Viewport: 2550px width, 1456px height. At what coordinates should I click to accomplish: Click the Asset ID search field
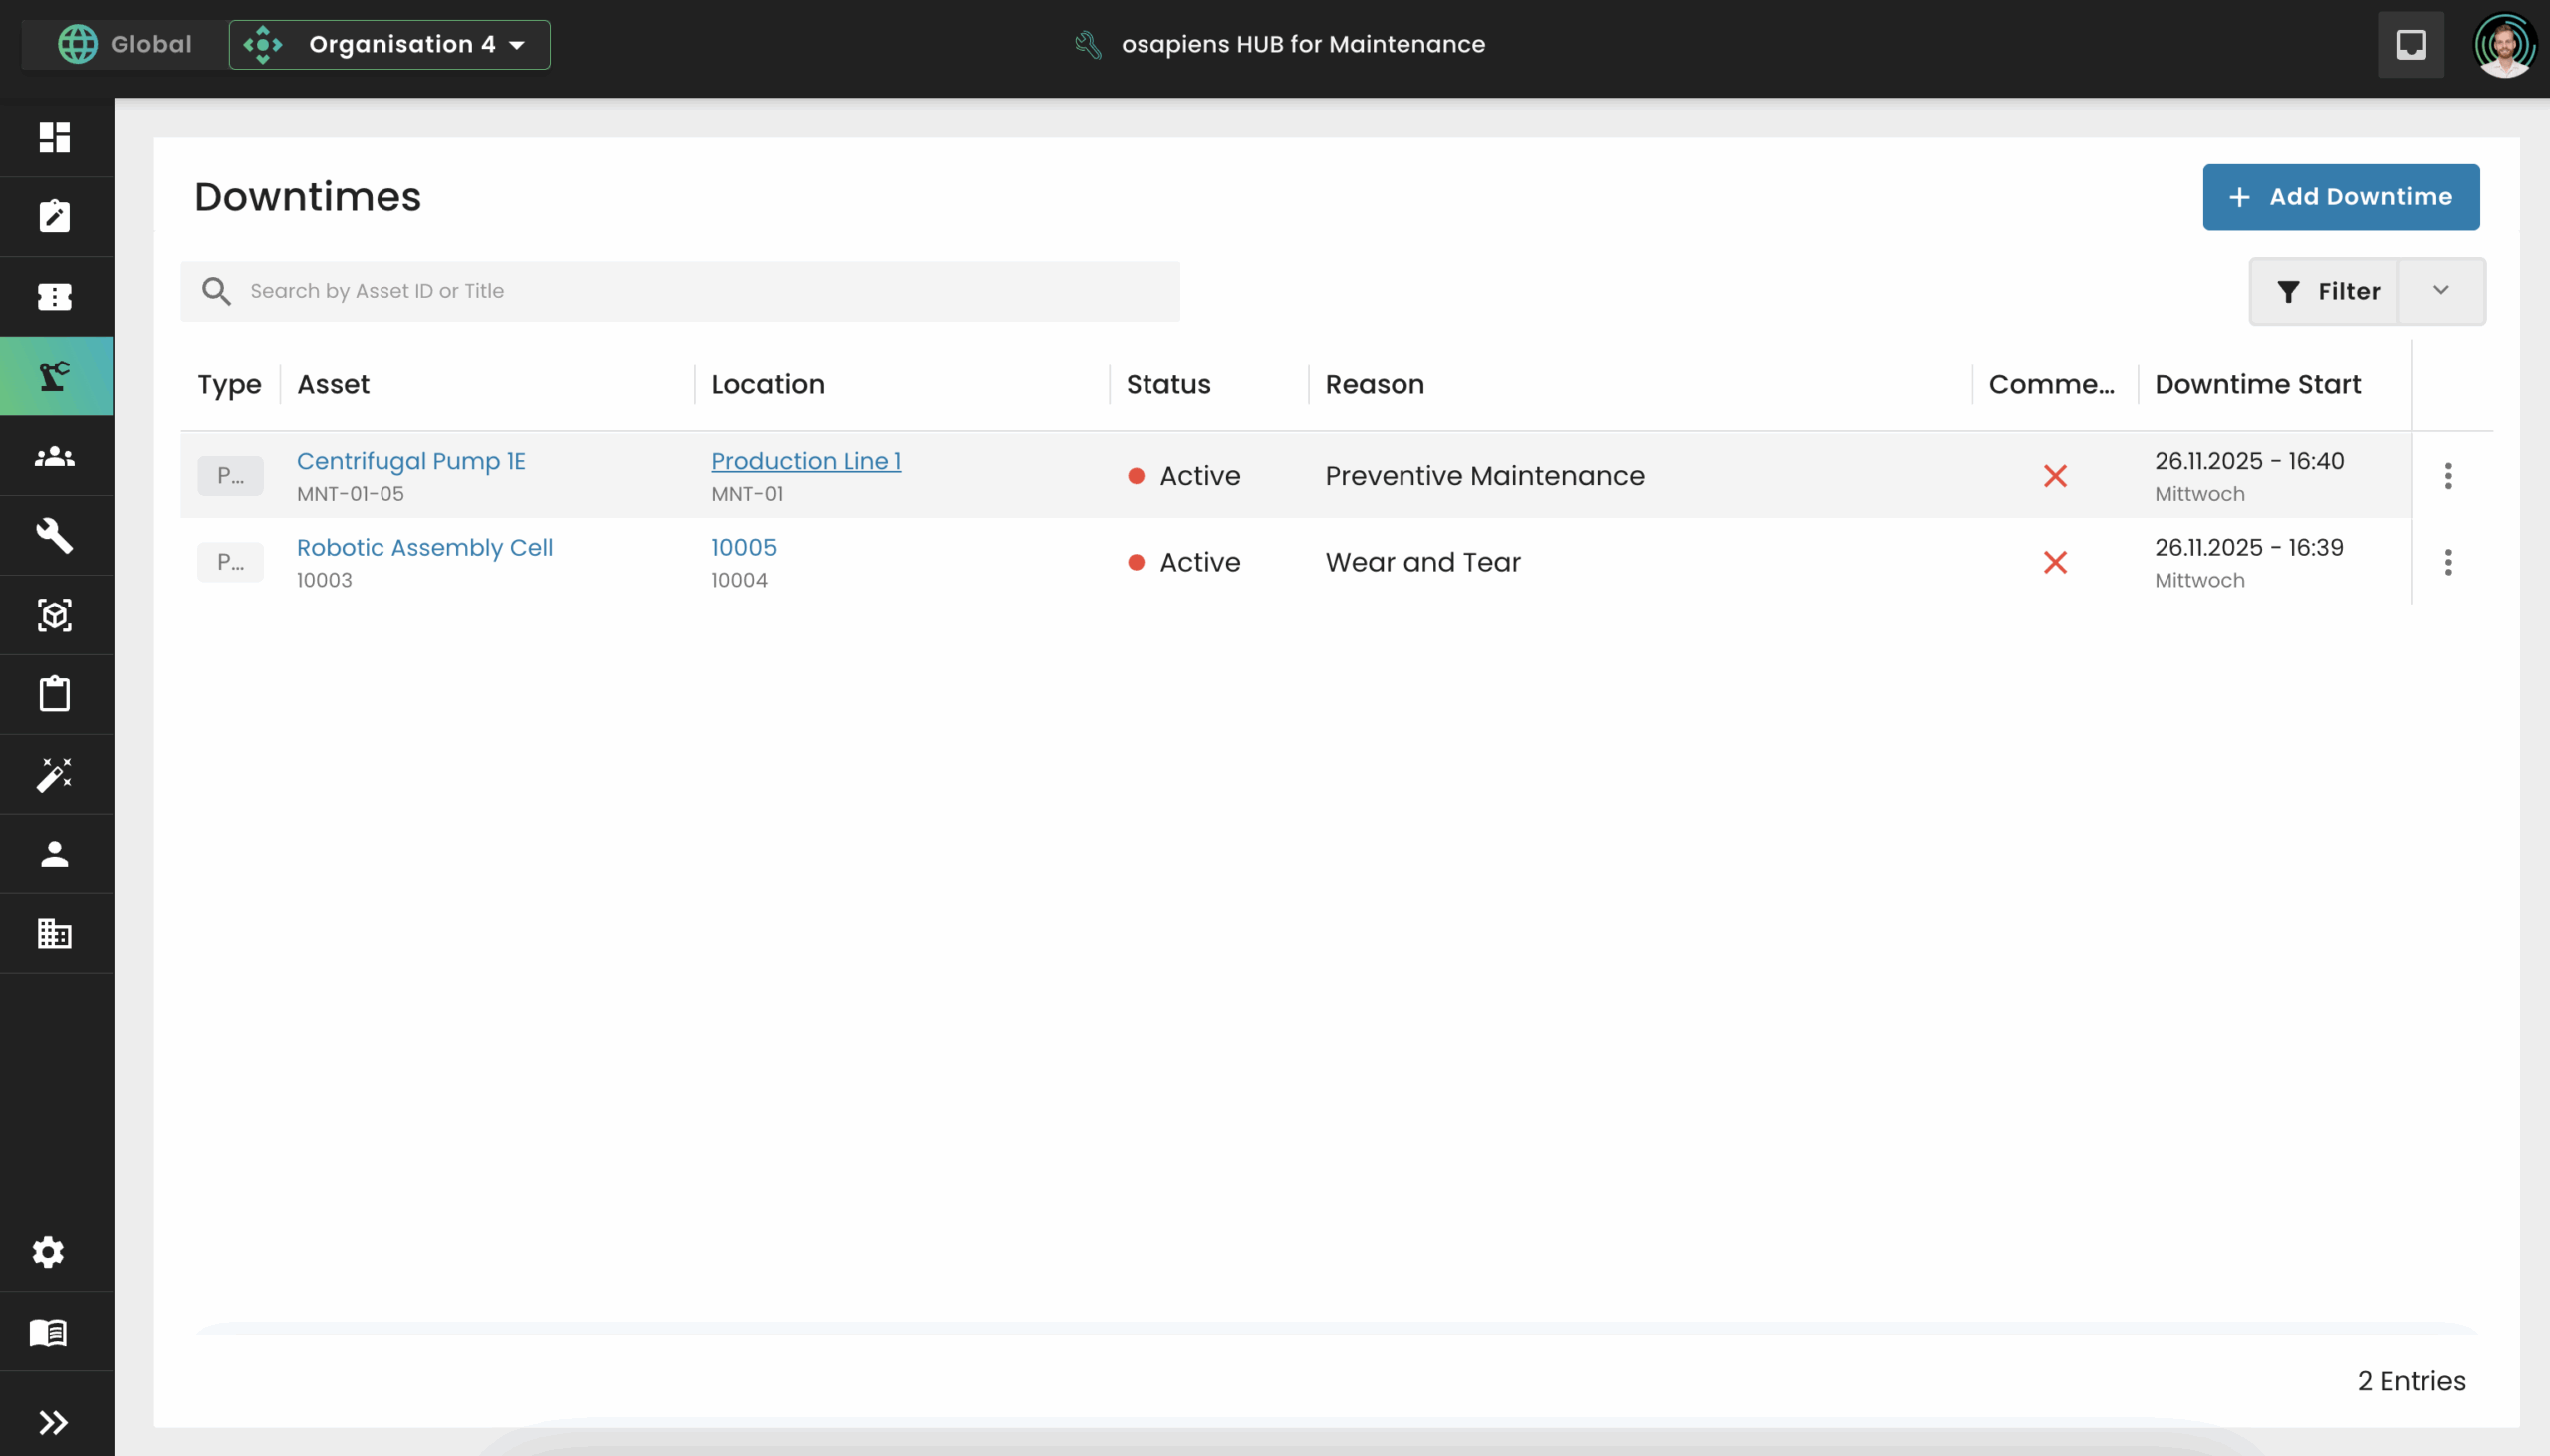point(700,291)
